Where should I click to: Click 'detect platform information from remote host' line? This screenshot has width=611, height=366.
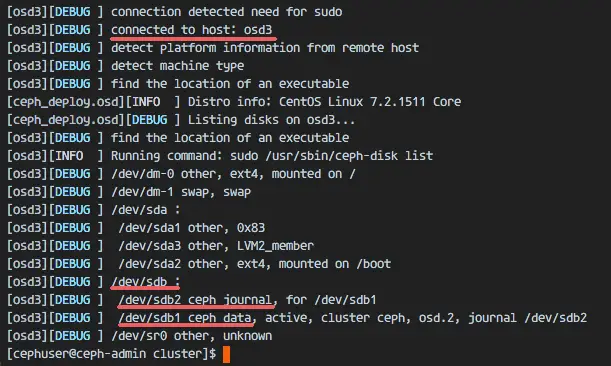click(x=265, y=48)
